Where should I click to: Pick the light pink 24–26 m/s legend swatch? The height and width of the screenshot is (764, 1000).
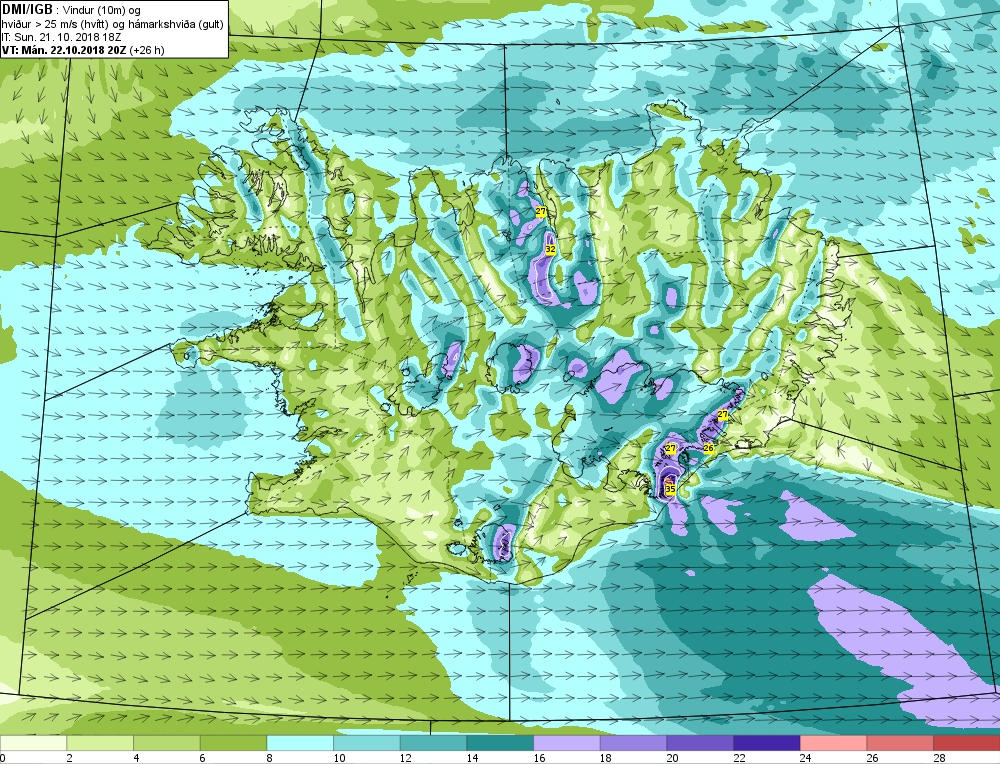(833, 743)
